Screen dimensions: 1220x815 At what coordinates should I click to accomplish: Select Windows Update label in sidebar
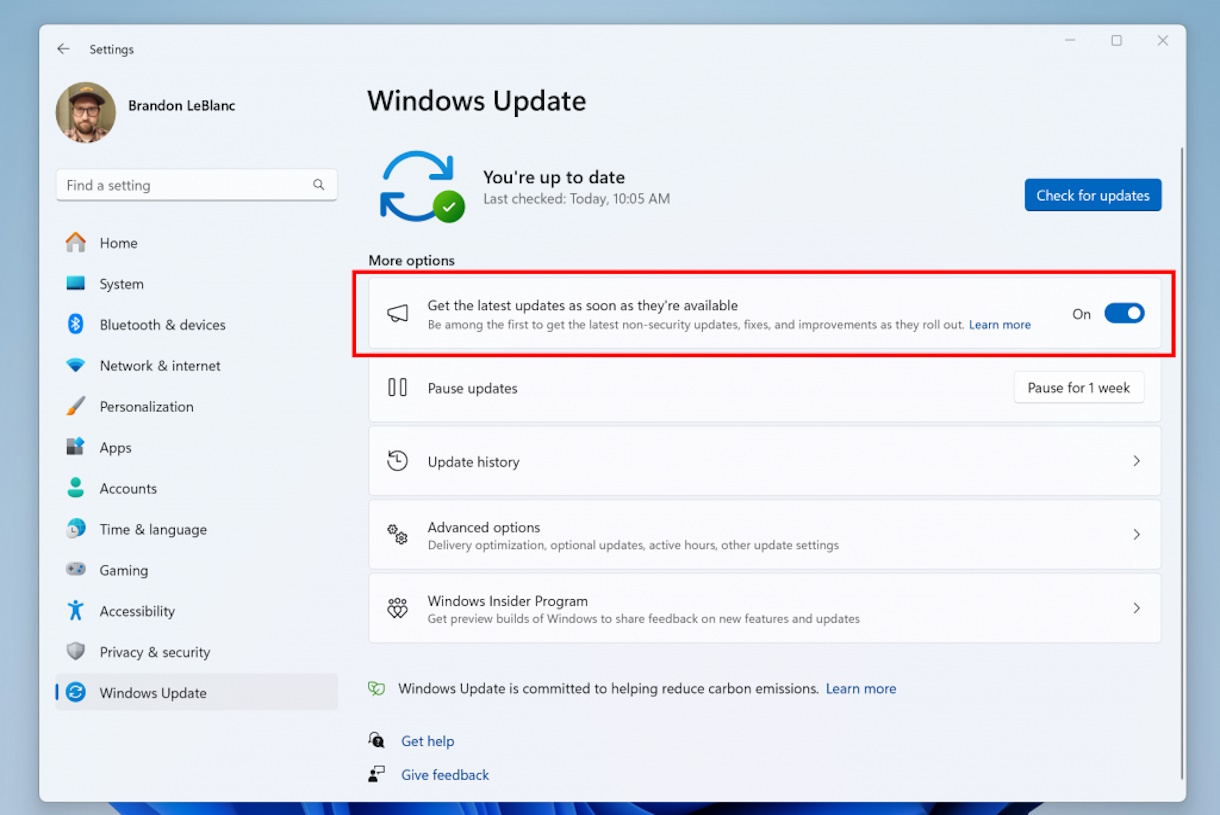click(153, 693)
